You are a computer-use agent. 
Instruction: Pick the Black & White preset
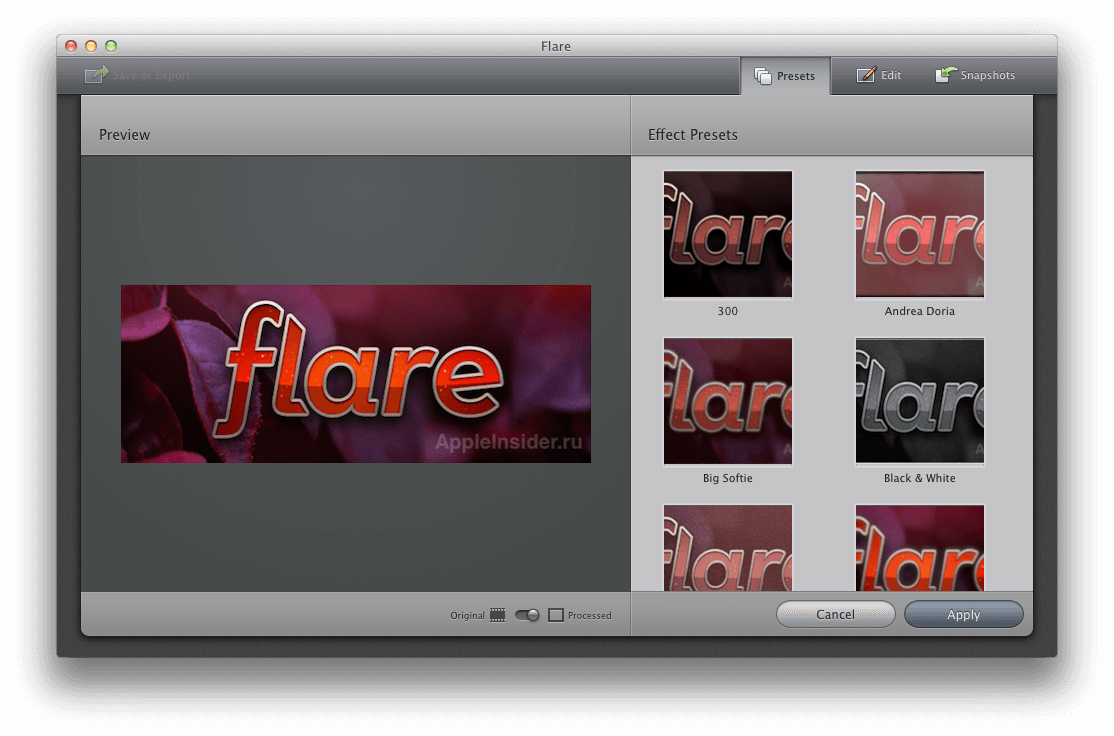tap(919, 400)
